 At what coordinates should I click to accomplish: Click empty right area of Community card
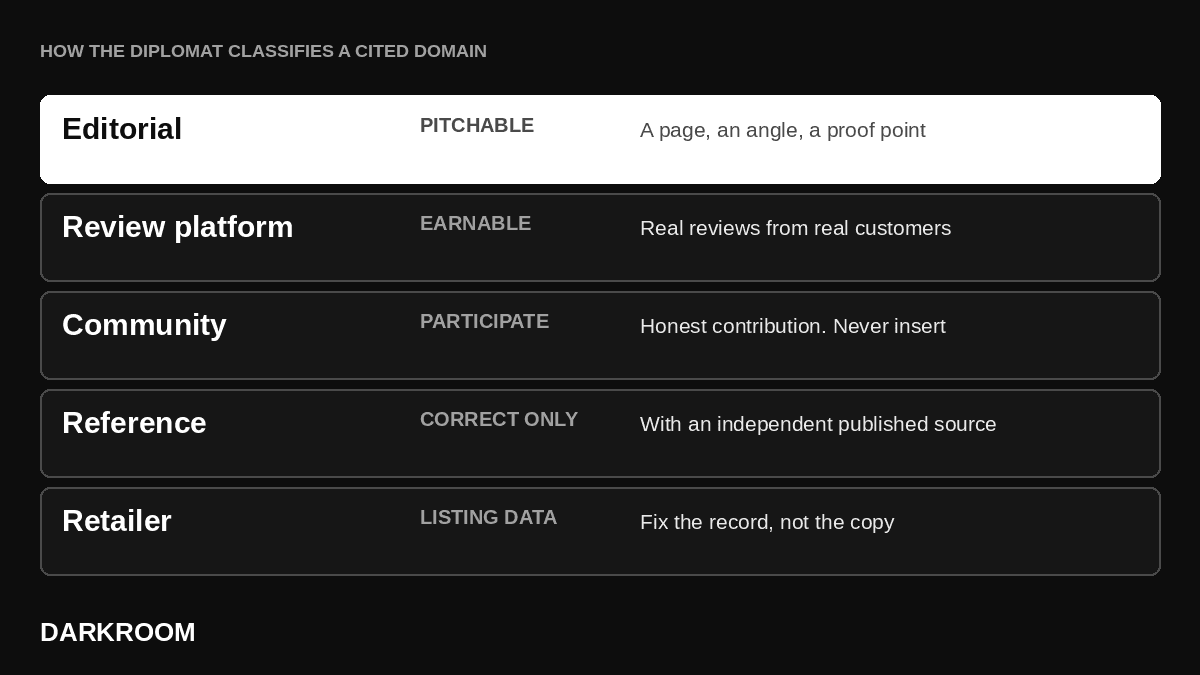[x=1050, y=350]
